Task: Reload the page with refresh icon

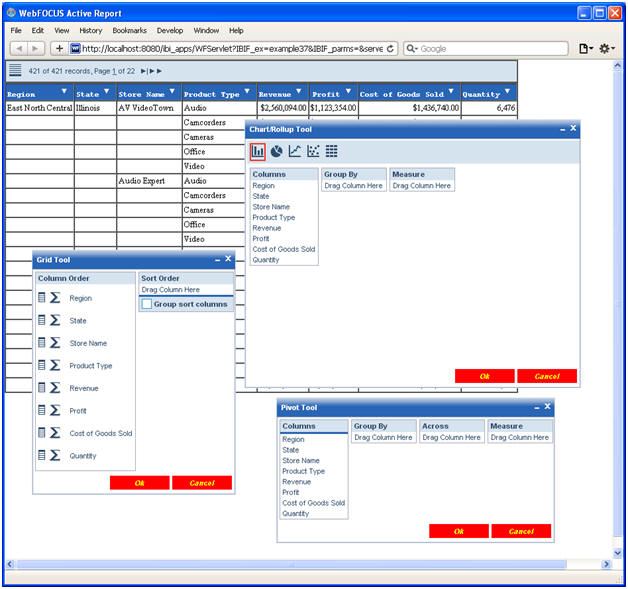Action: (390, 48)
